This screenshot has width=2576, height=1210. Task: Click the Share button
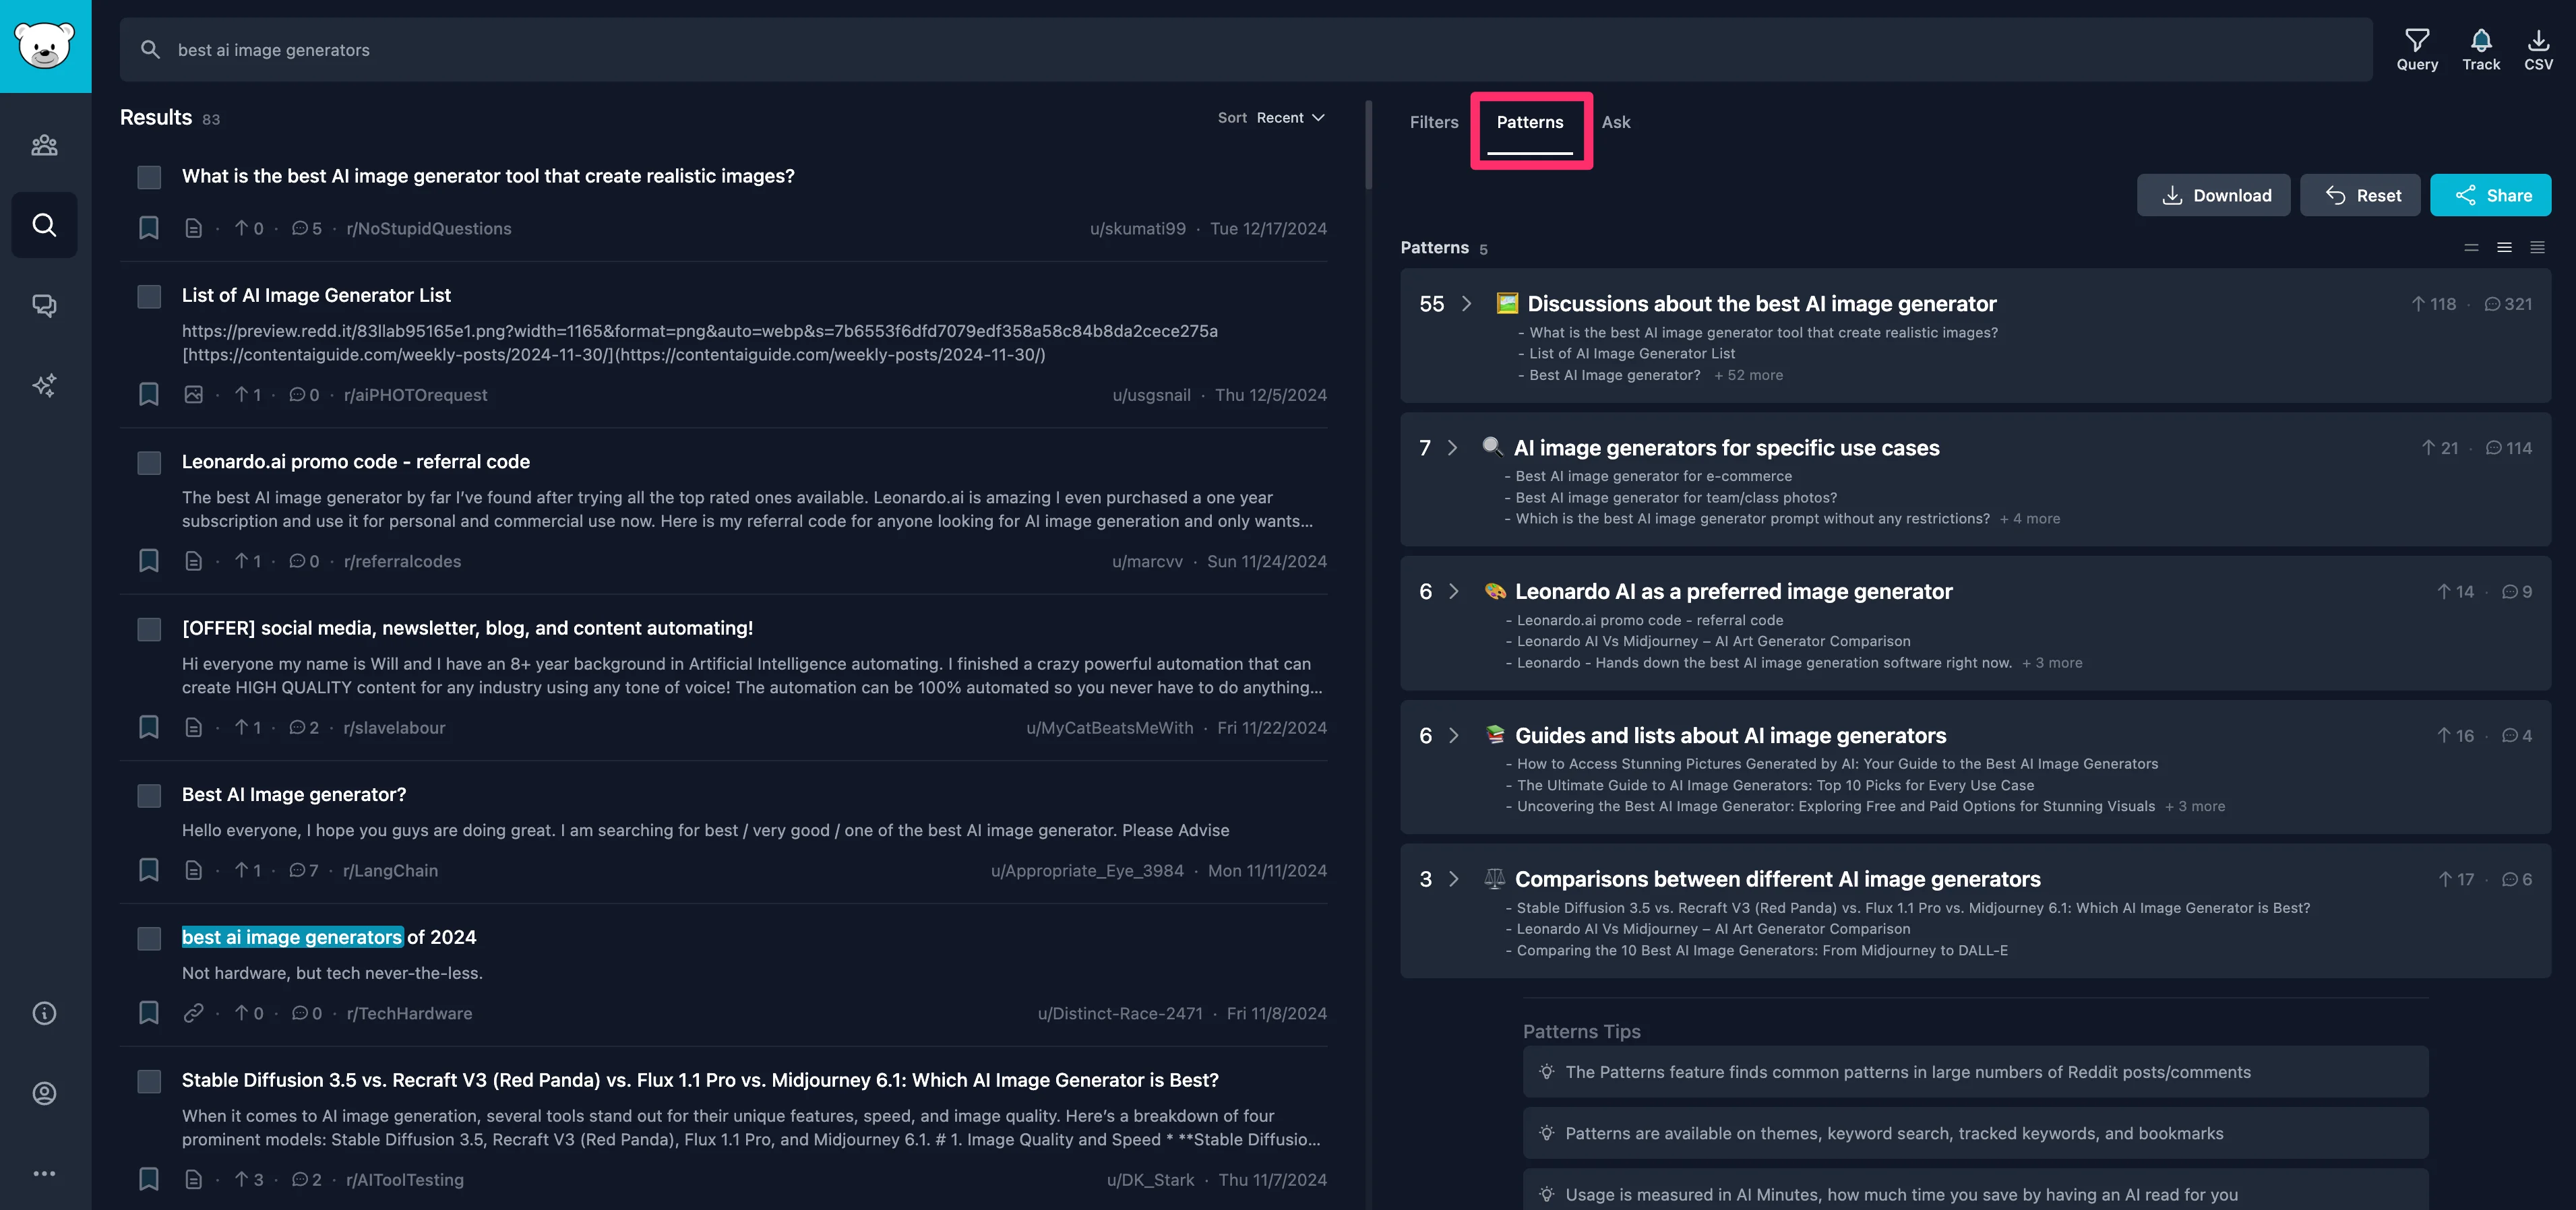coord(2490,195)
